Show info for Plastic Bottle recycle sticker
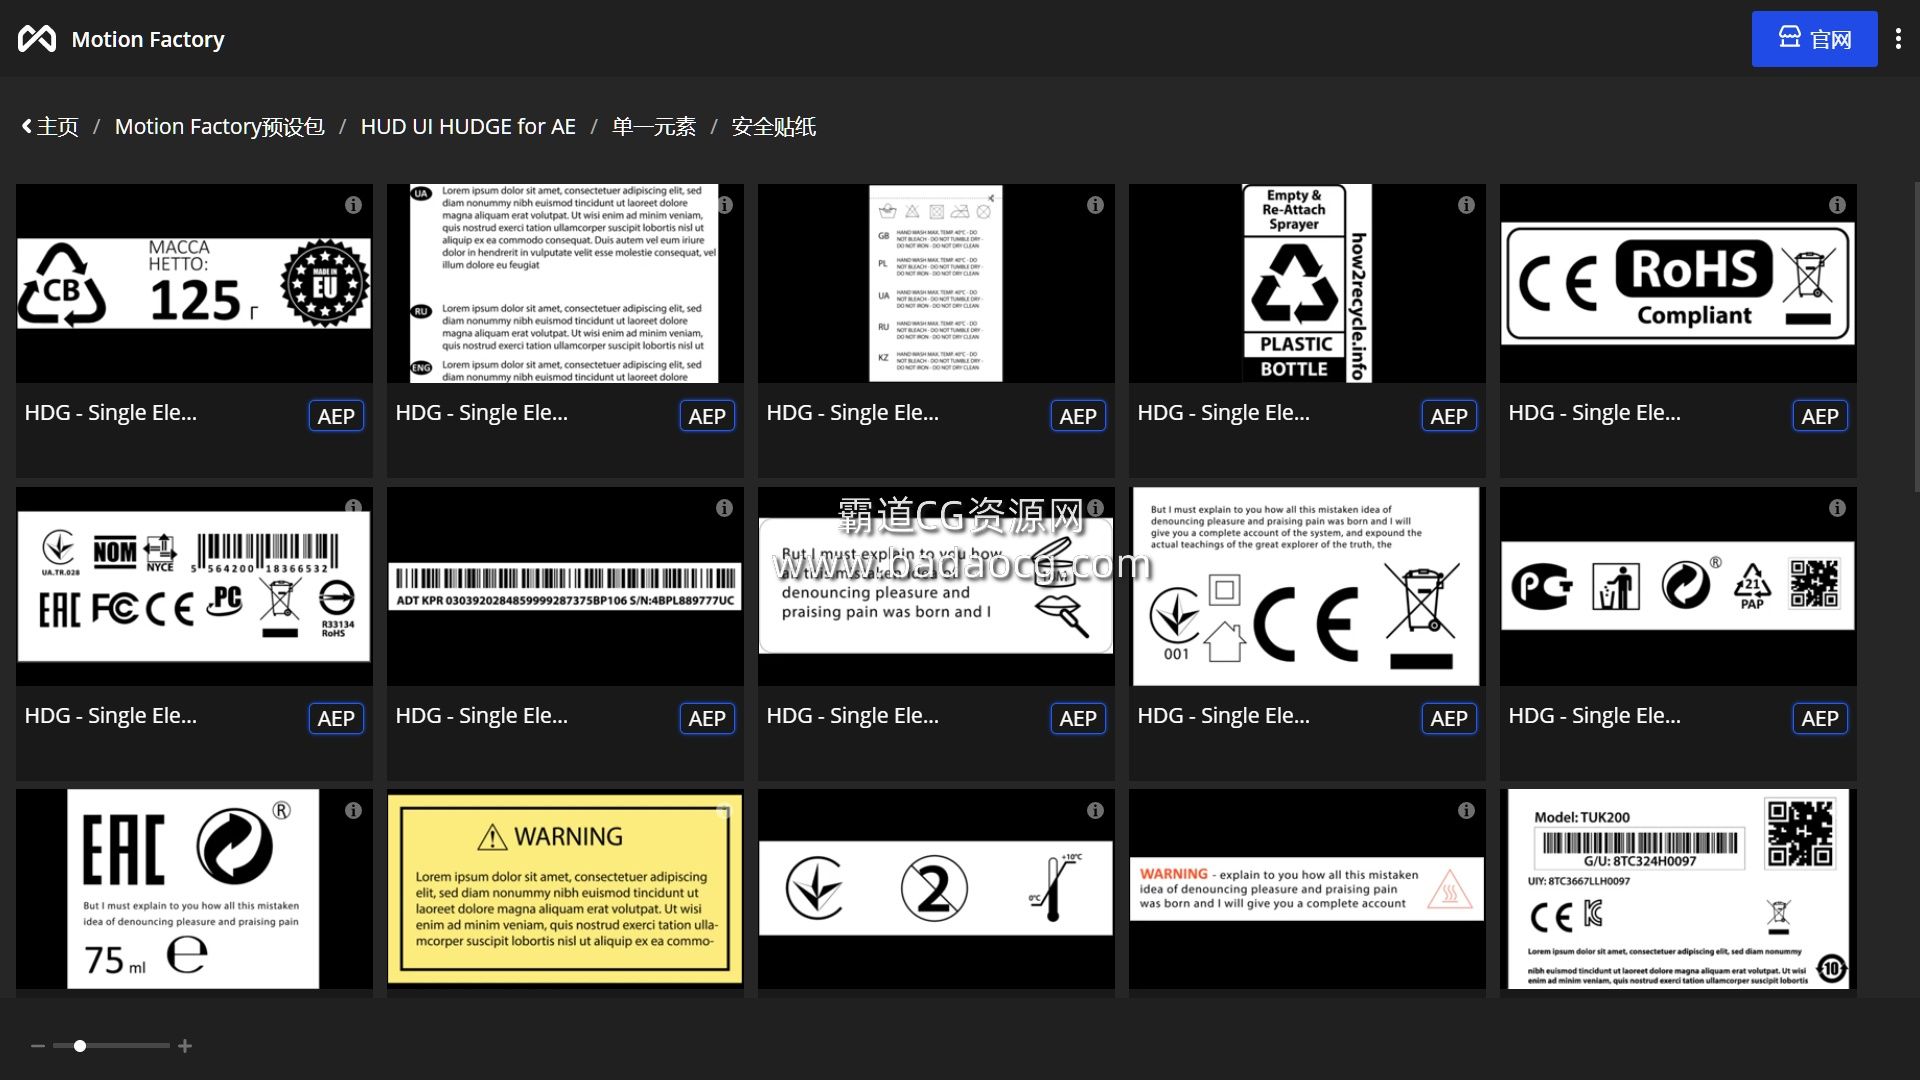 (x=1466, y=205)
